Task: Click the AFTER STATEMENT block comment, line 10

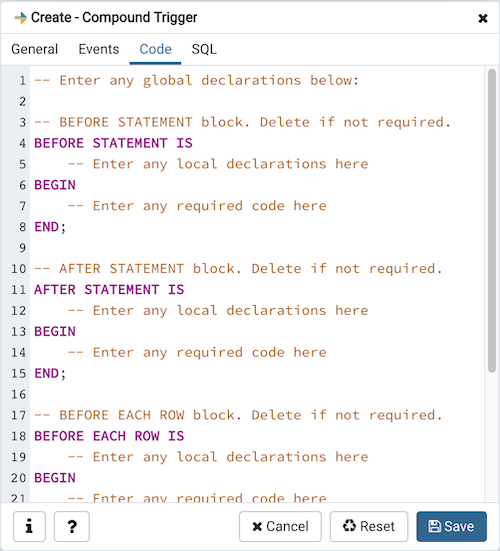Action: pos(238,269)
